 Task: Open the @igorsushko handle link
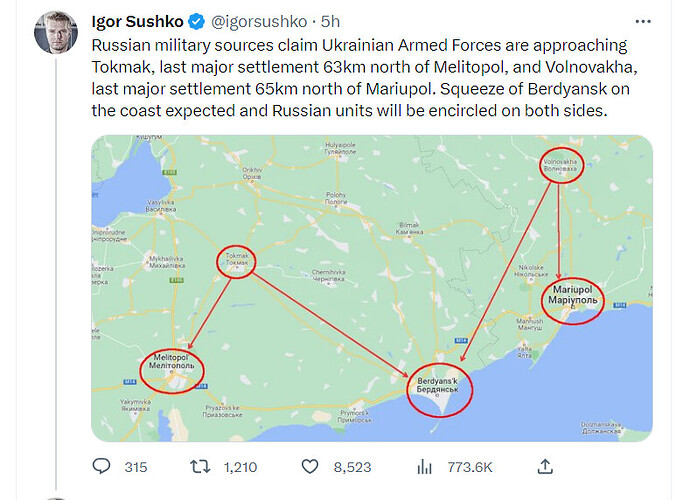[x=259, y=21]
